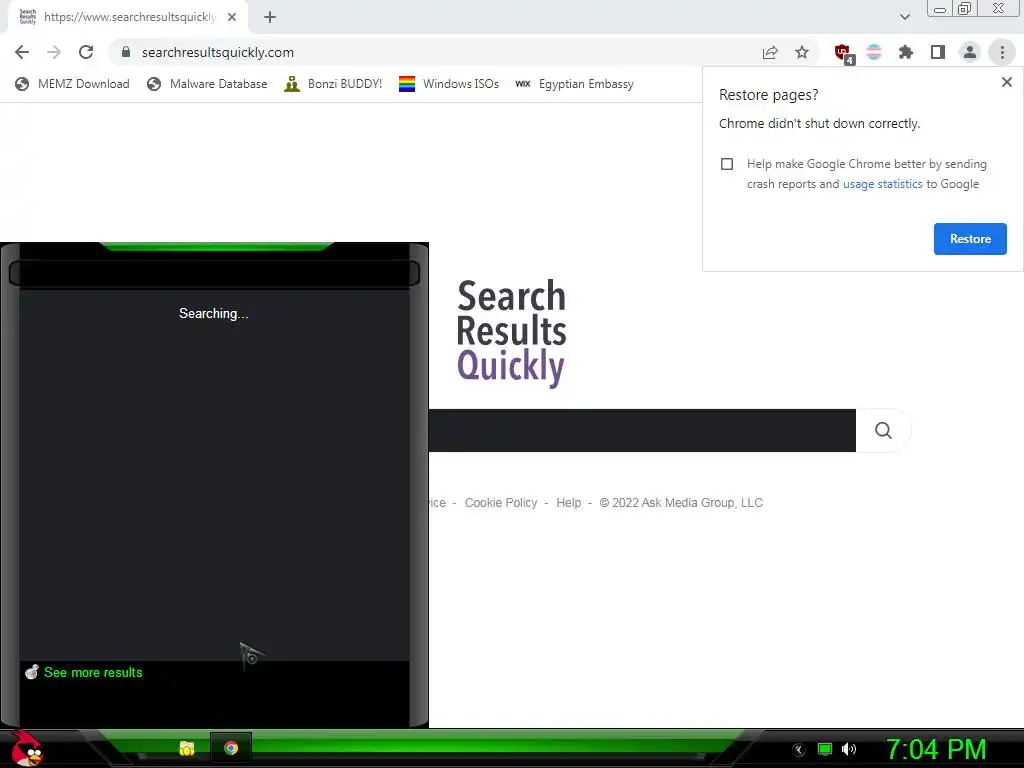
Task: Submit search with magnifier button
Action: click(883, 430)
